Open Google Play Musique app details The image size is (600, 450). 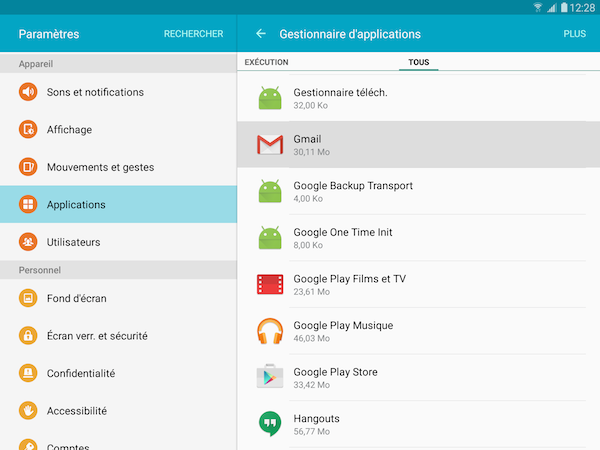[419, 331]
